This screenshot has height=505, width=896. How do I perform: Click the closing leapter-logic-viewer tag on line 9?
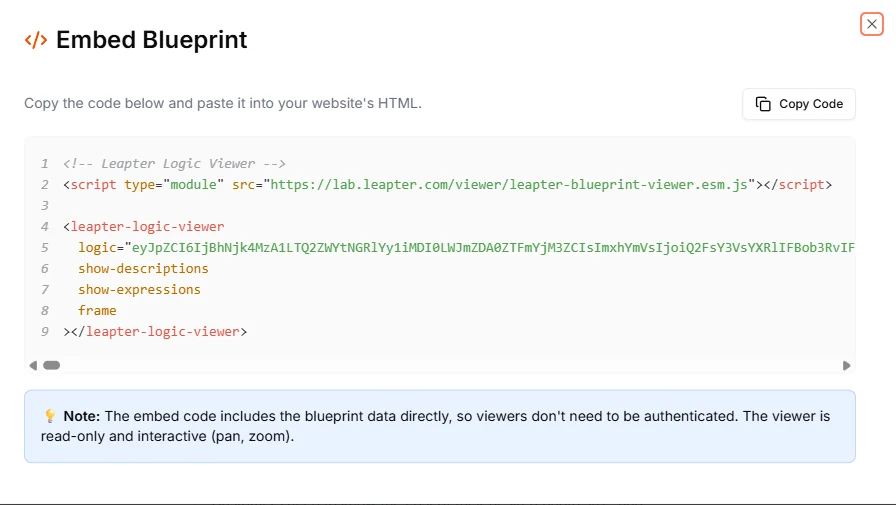point(155,332)
